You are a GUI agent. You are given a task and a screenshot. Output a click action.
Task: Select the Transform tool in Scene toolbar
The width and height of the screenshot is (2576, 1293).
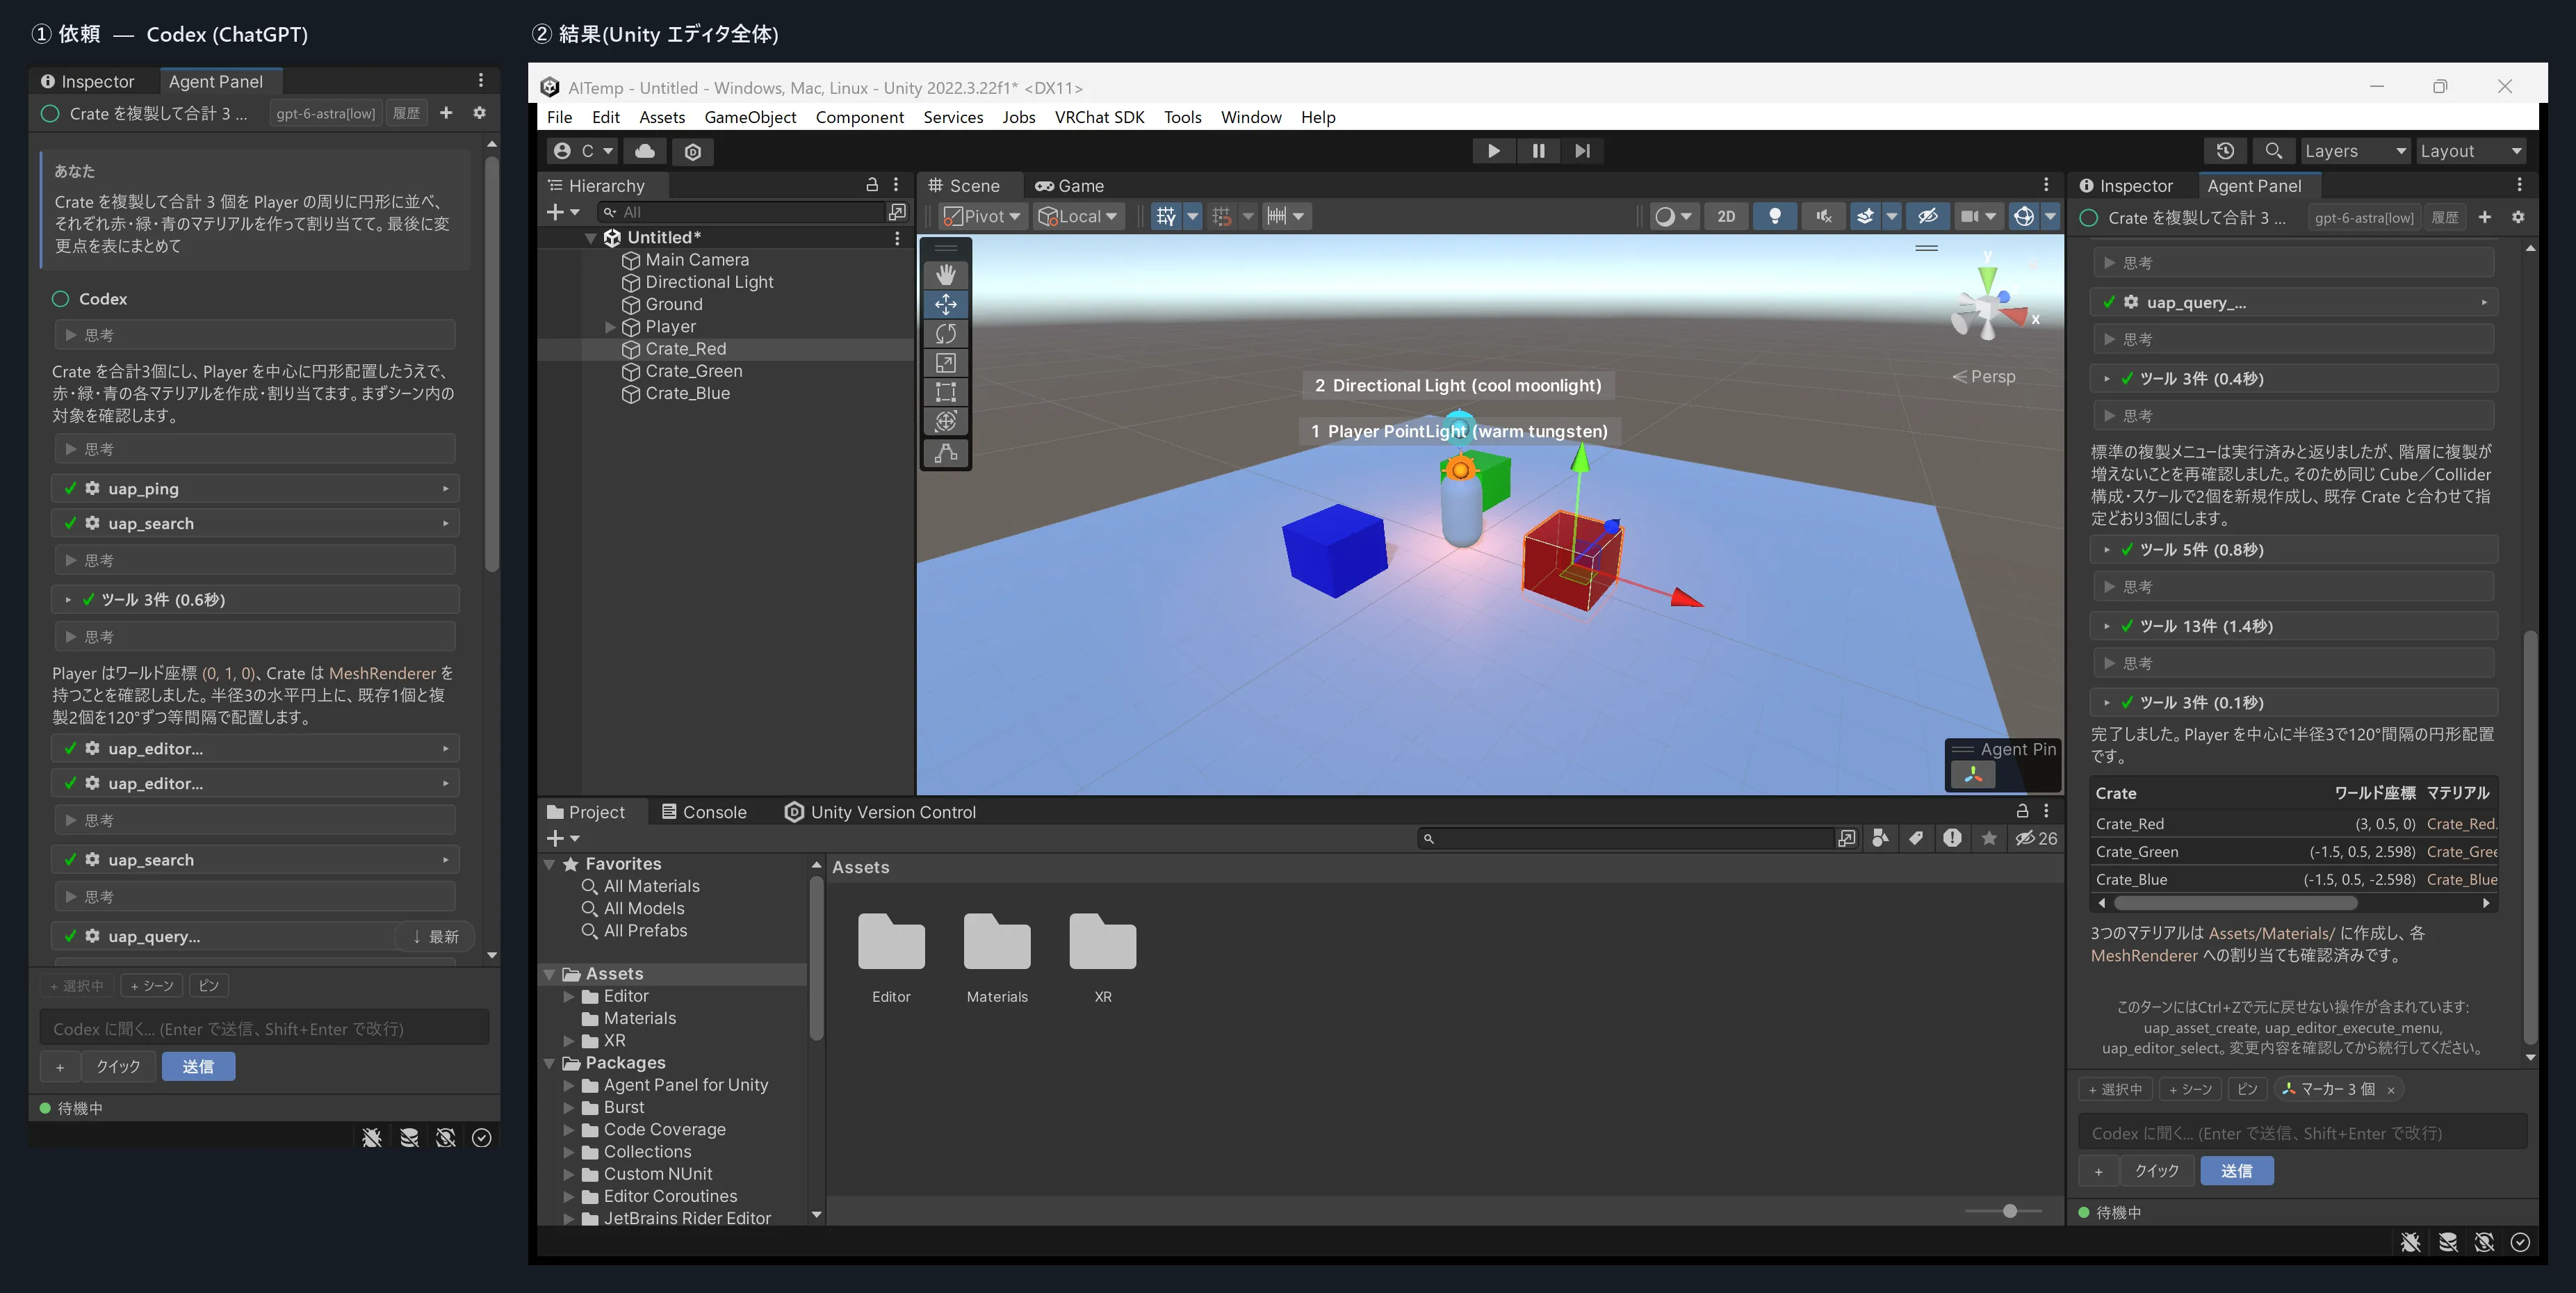point(945,421)
